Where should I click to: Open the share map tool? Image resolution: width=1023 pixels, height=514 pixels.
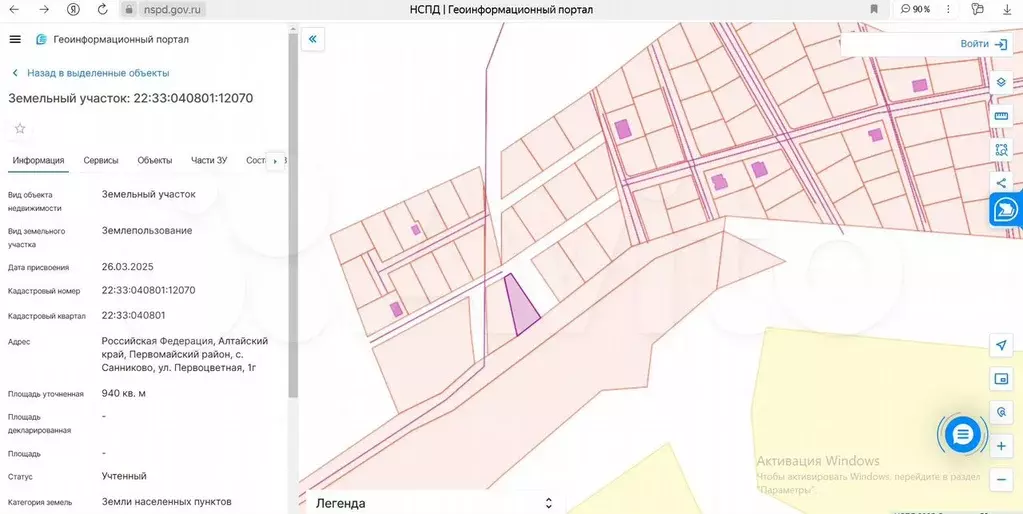click(x=1001, y=183)
